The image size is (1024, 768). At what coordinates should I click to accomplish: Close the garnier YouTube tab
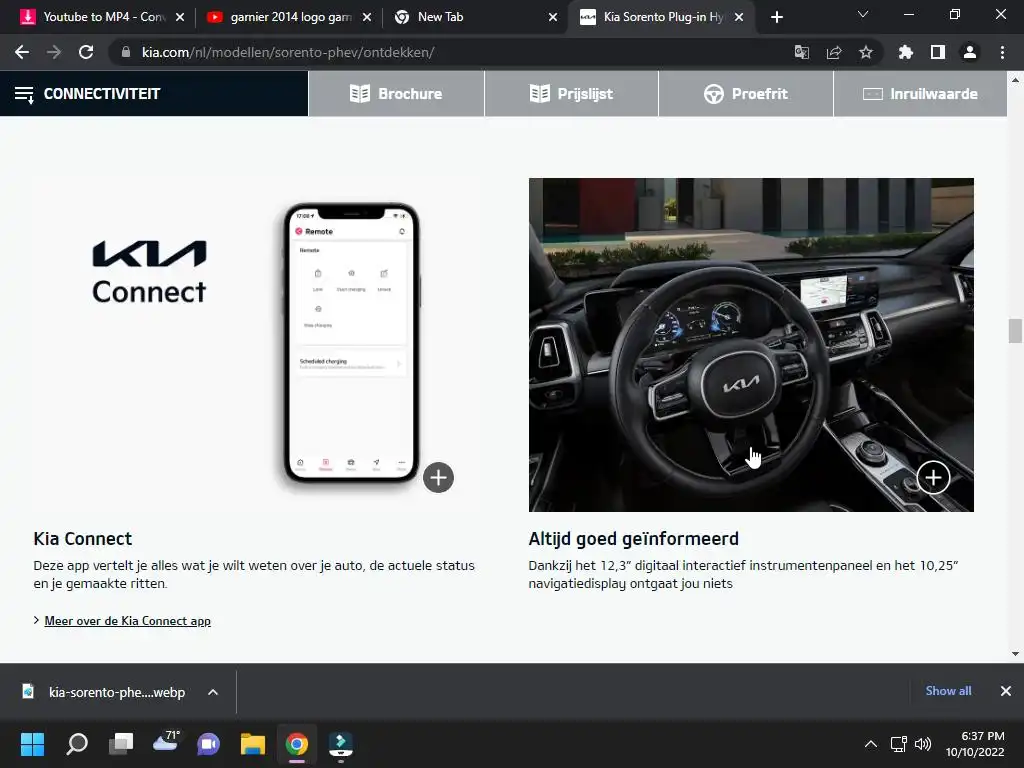pos(367,17)
